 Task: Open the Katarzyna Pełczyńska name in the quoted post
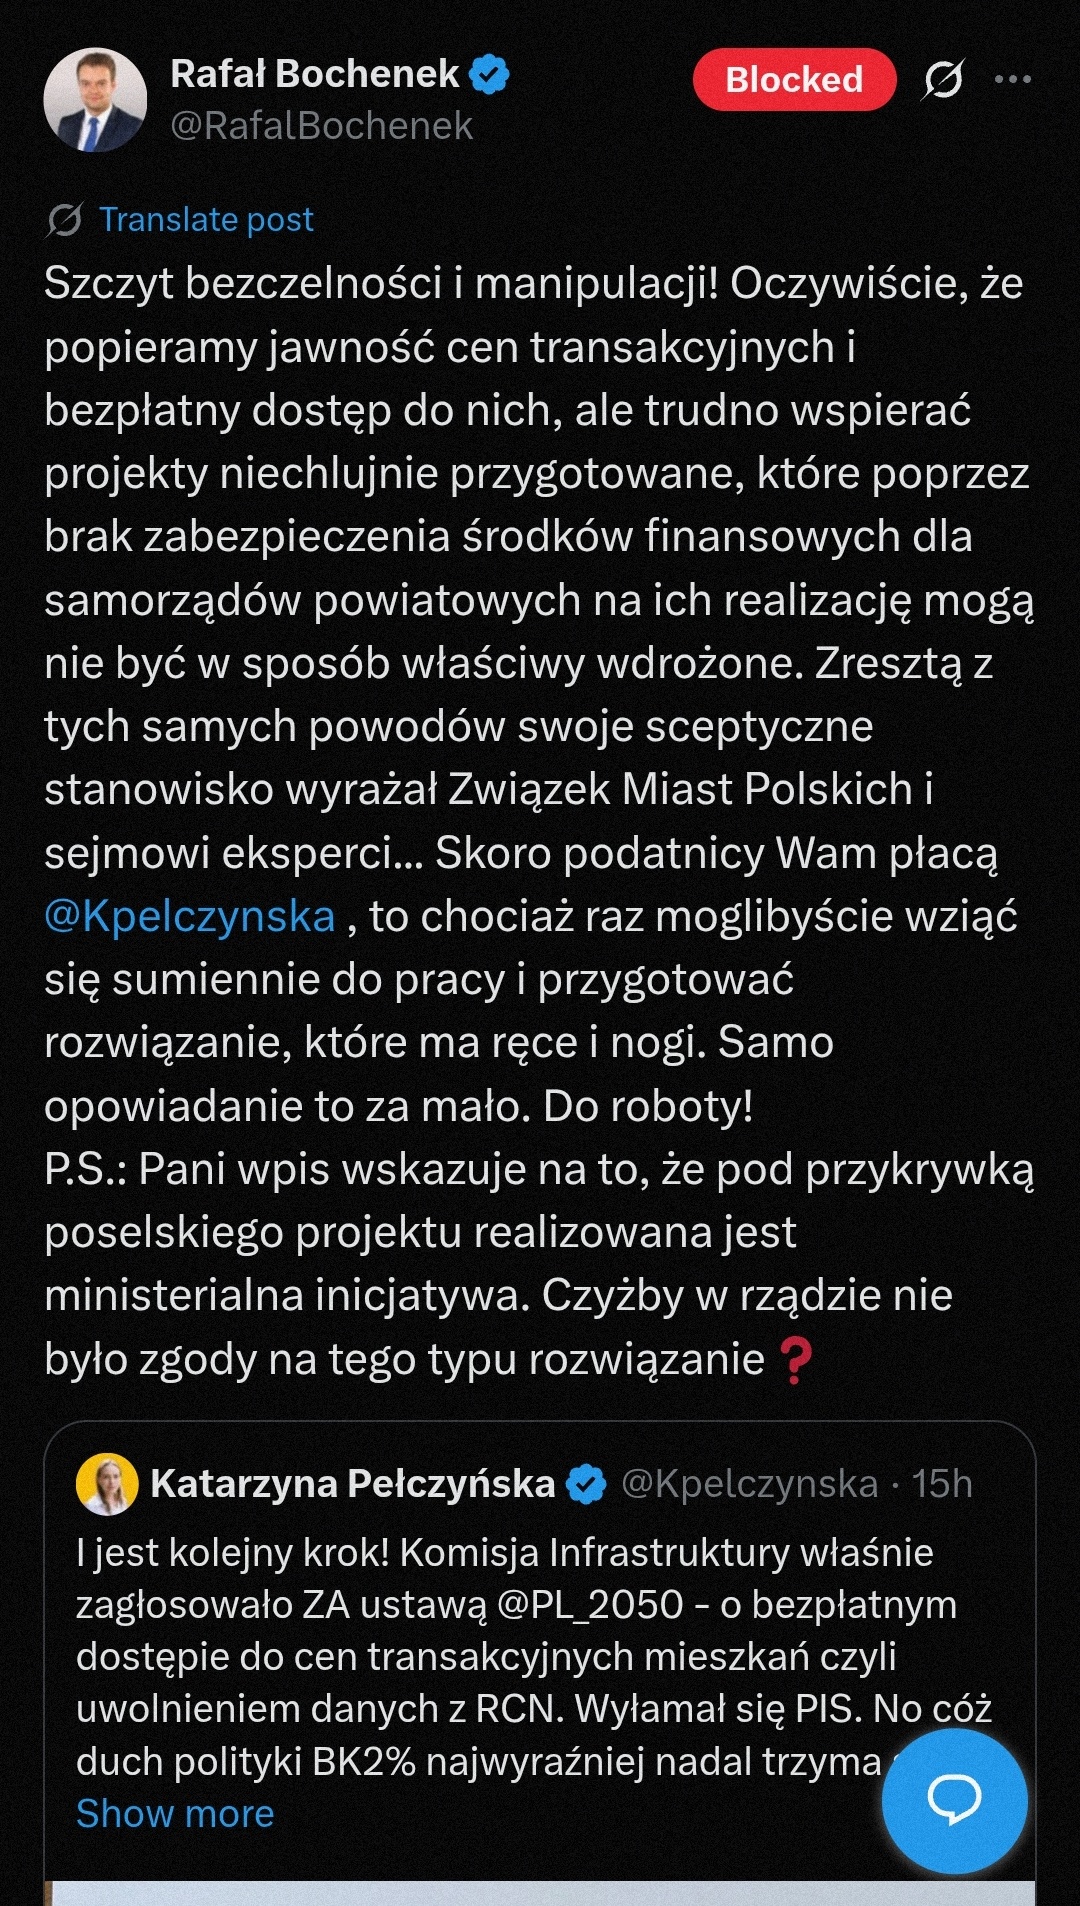click(352, 1484)
